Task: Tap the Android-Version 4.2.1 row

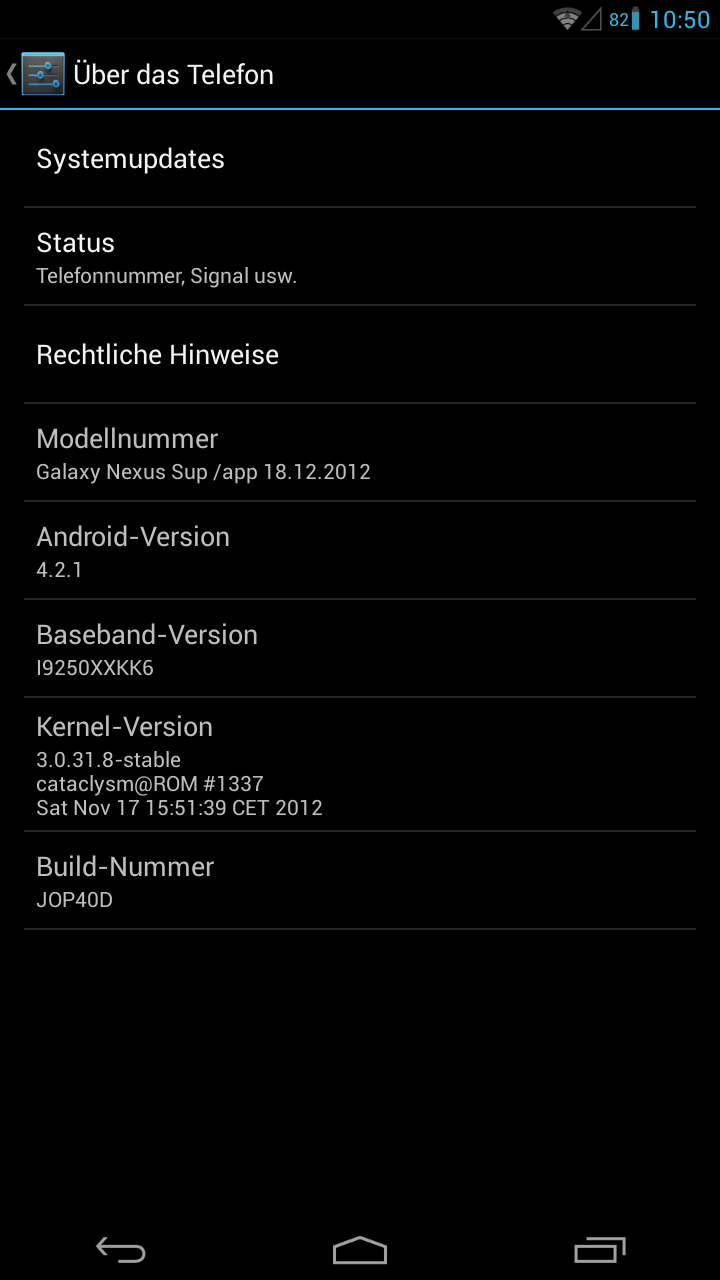Action: click(x=360, y=551)
